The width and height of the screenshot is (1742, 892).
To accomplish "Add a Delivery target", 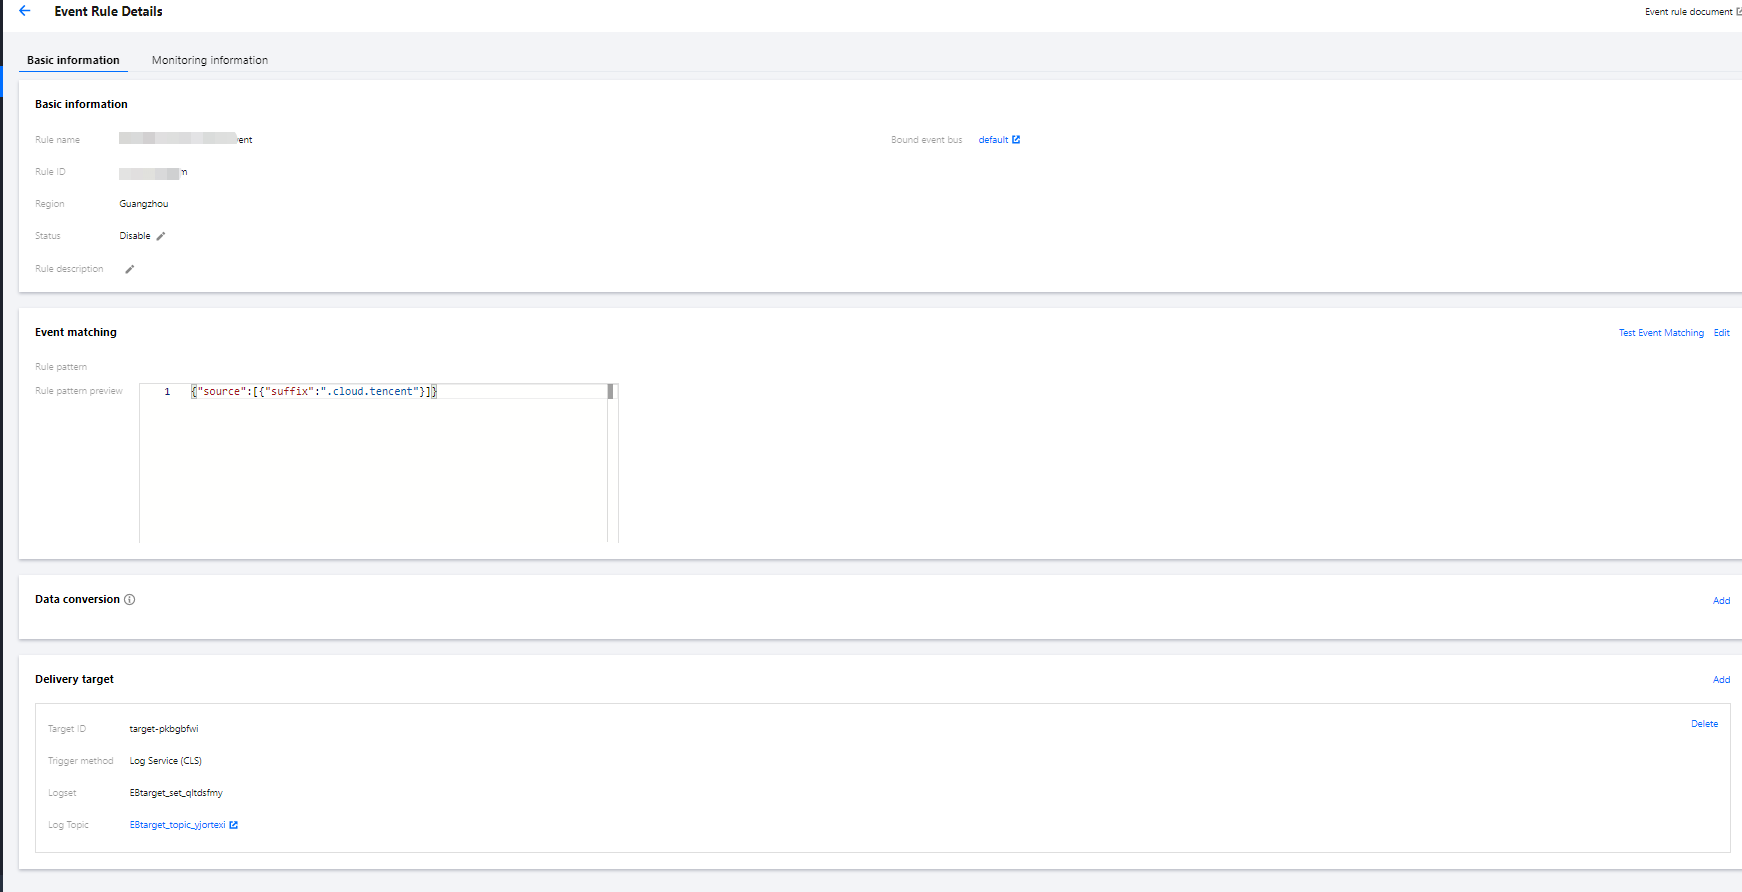I will [1721, 680].
